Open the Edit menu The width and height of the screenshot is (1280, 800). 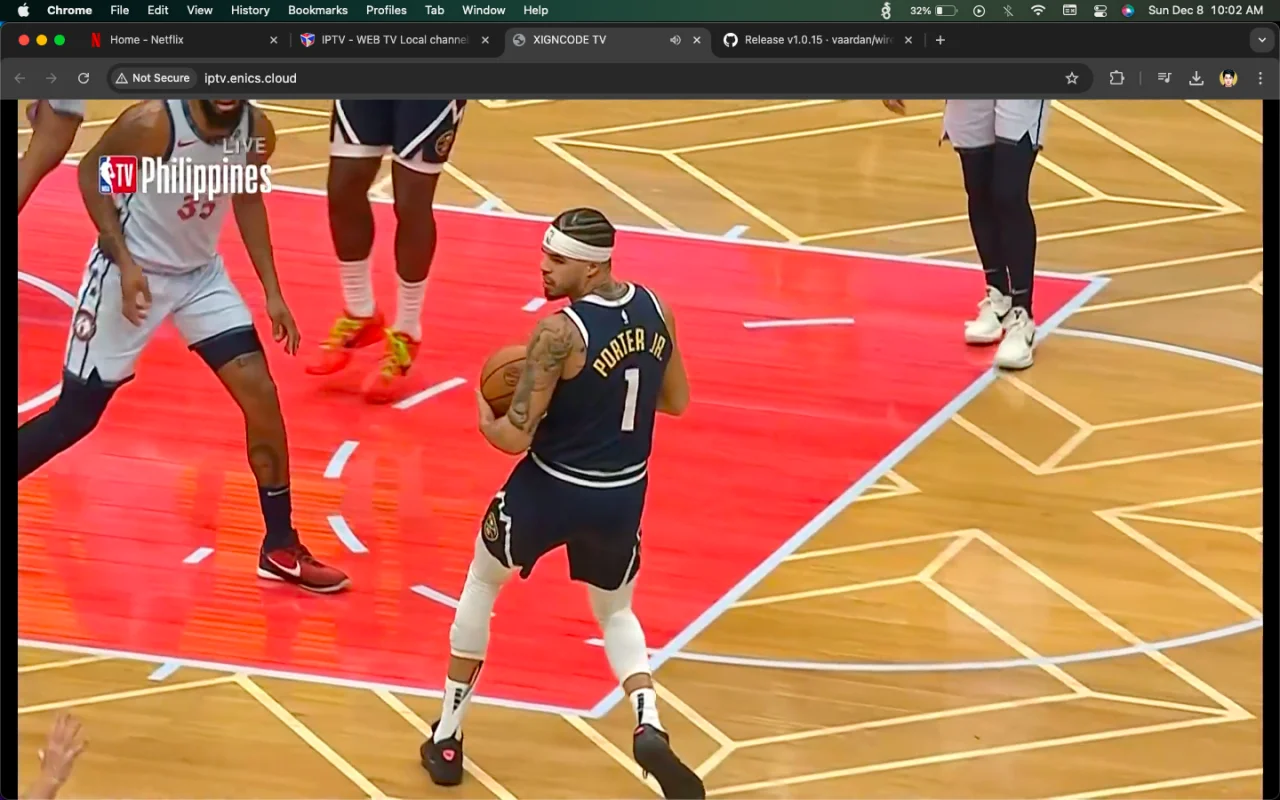point(158,10)
